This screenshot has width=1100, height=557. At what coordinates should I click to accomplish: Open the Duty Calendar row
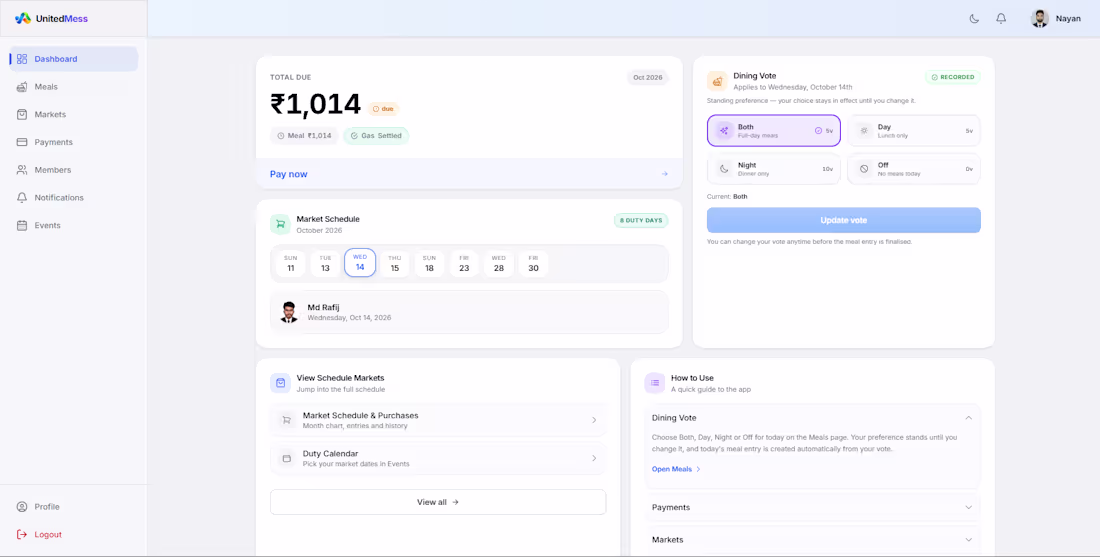(438, 458)
